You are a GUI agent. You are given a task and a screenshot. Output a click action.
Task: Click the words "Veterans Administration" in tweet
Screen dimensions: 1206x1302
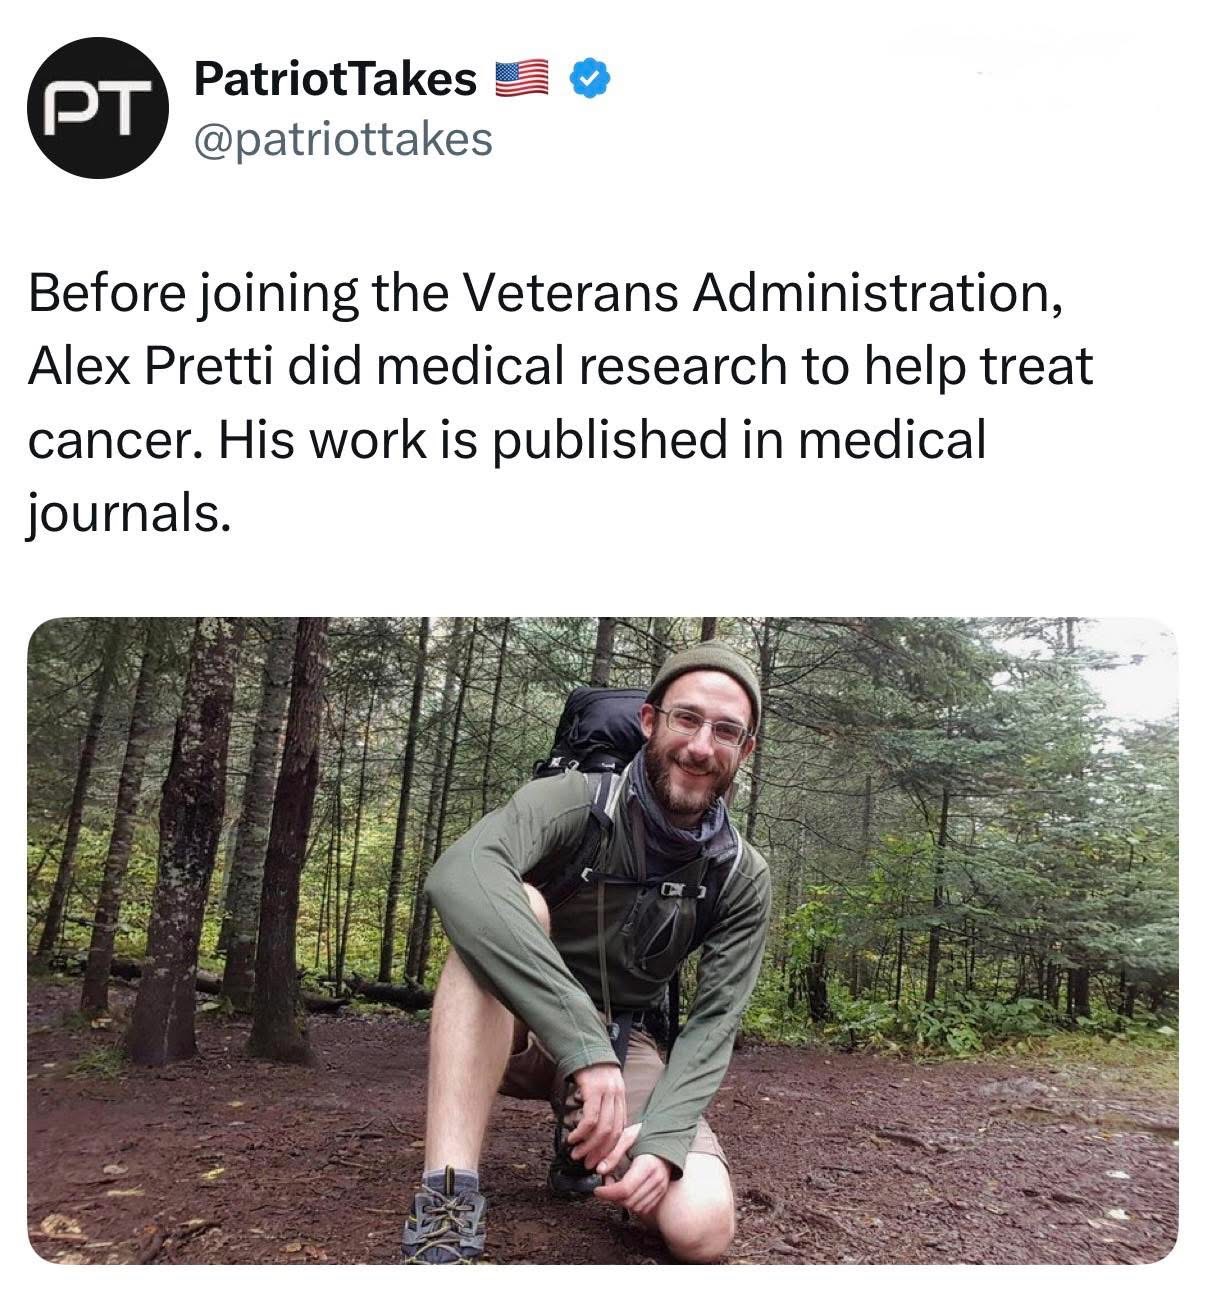757,293
